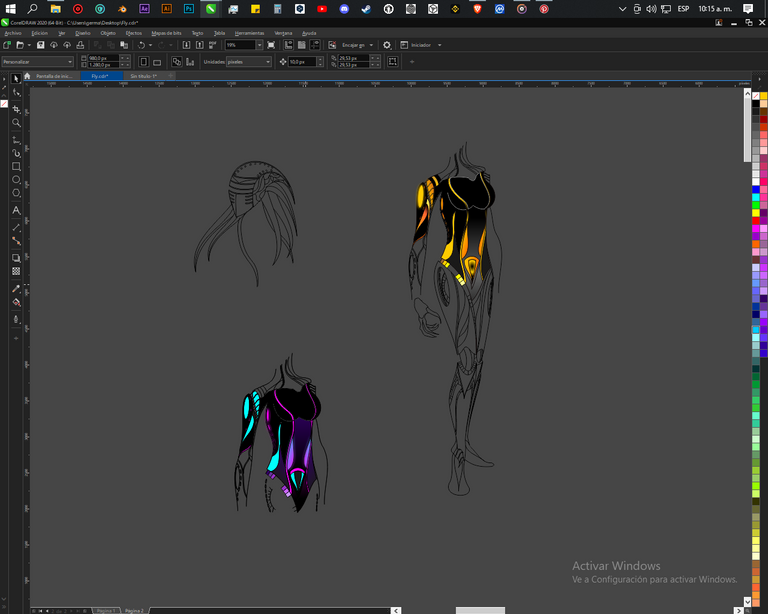Click the Save disk icon
The width and height of the screenshot is (768, 614).
click(x=41, y=45)
